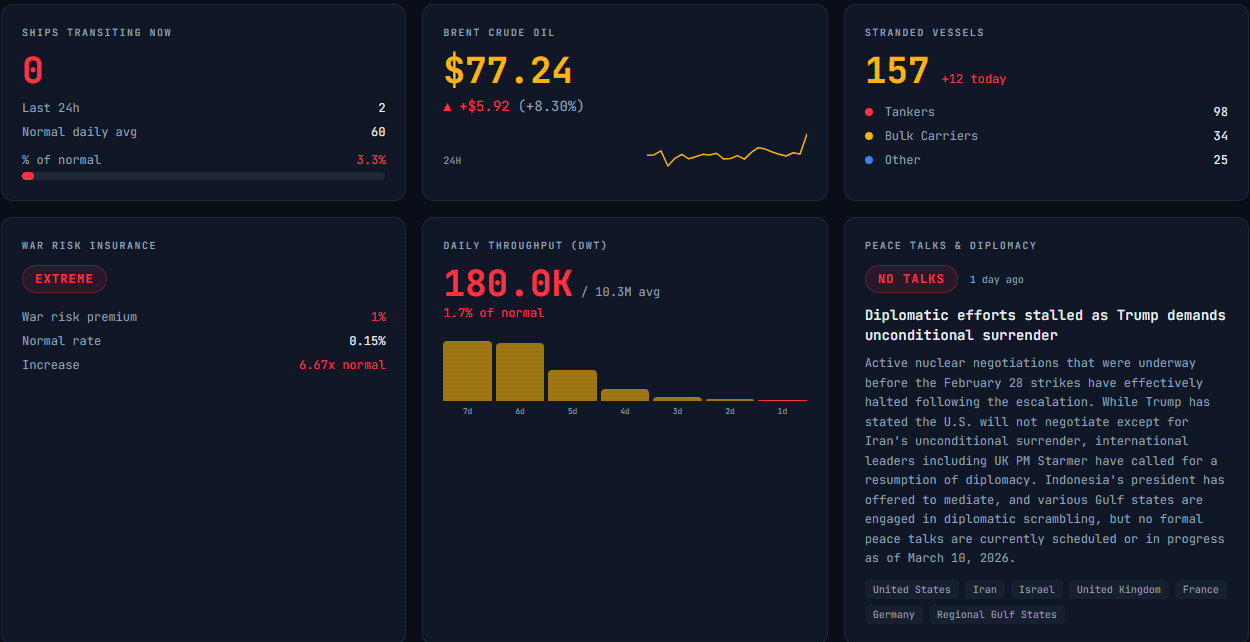Image resolution: width=1250 pixels, height=642 pixels.
Task: Click the United Kingdom tag
Action: tap(1119, 590)
